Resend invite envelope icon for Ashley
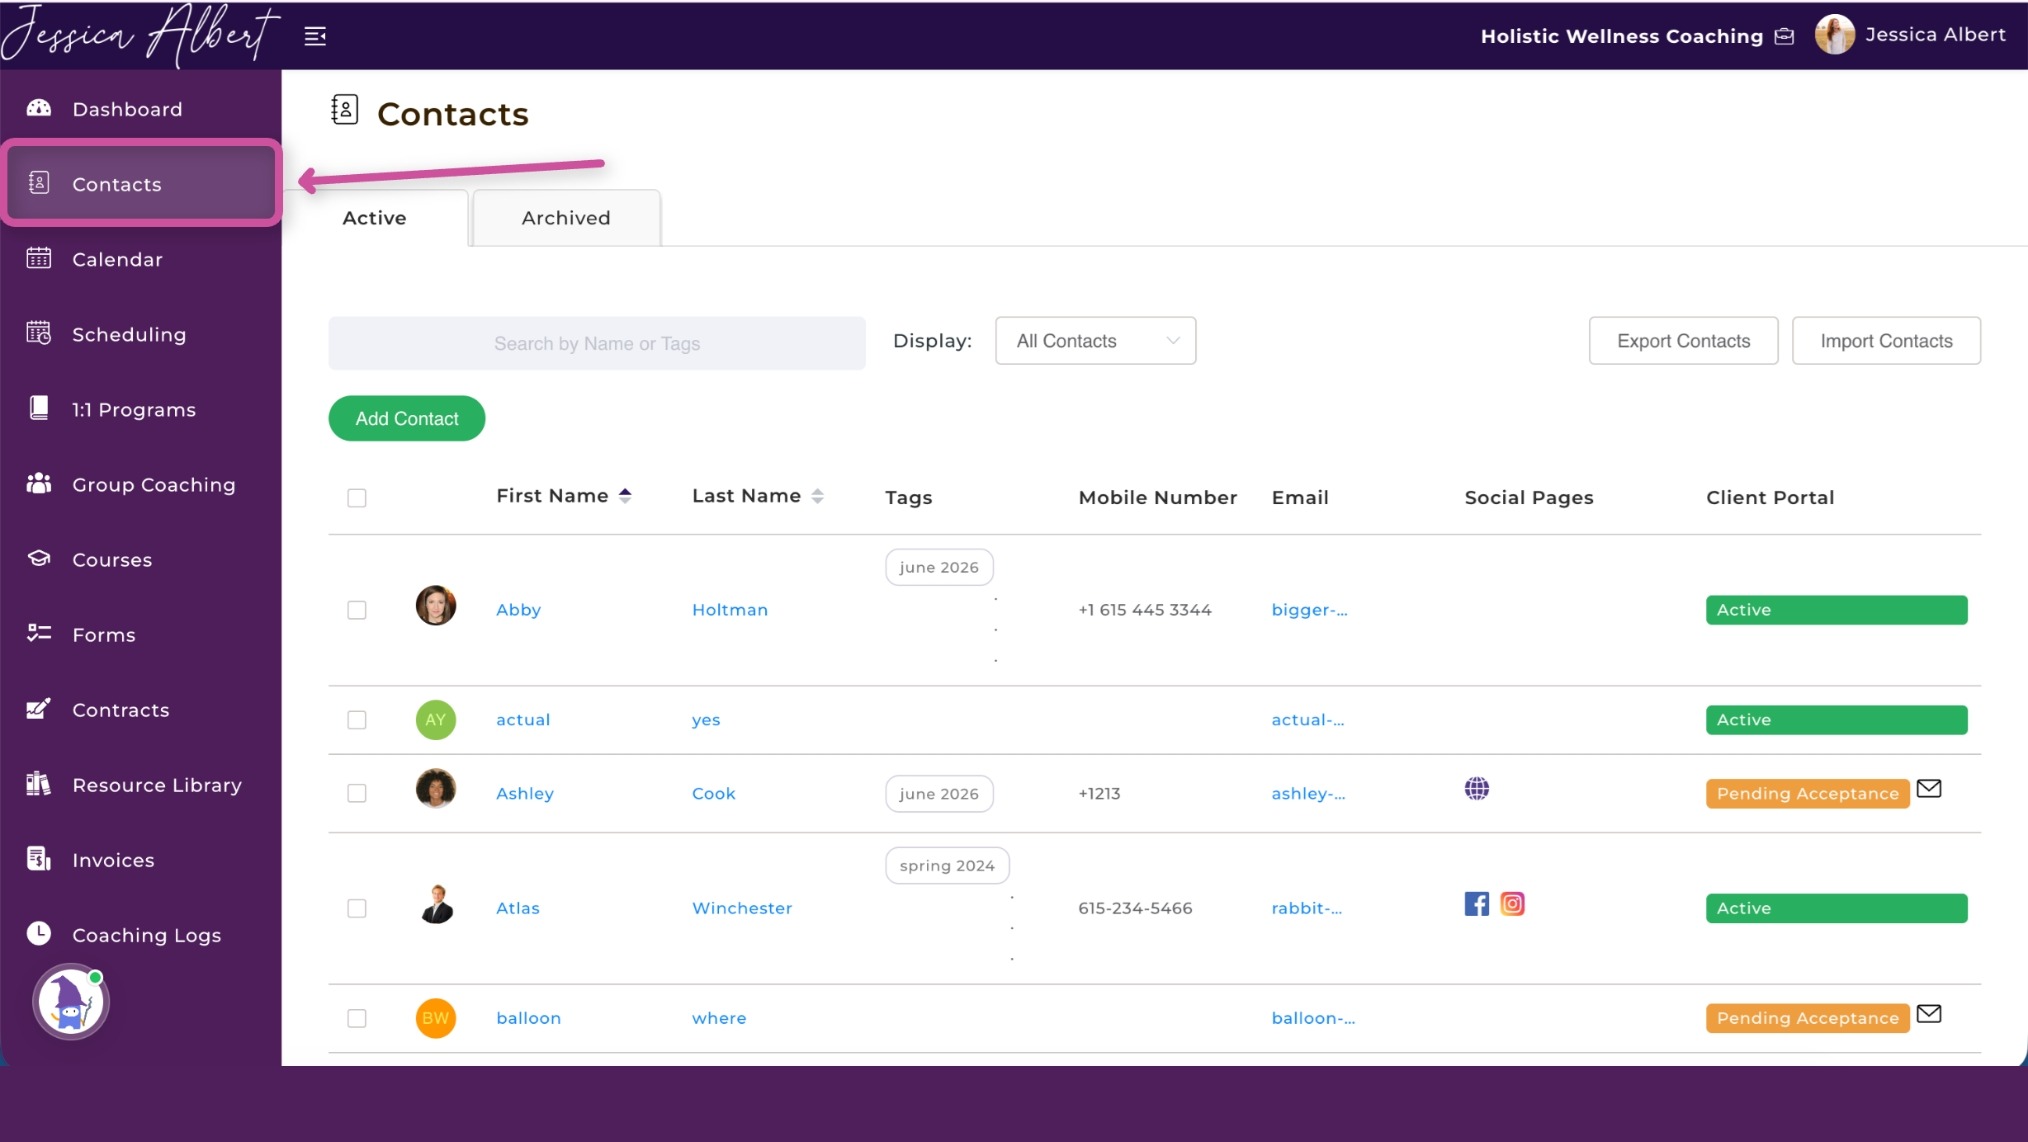The width and height of the screenshot is (2028, 1142). click(1929, 789)
